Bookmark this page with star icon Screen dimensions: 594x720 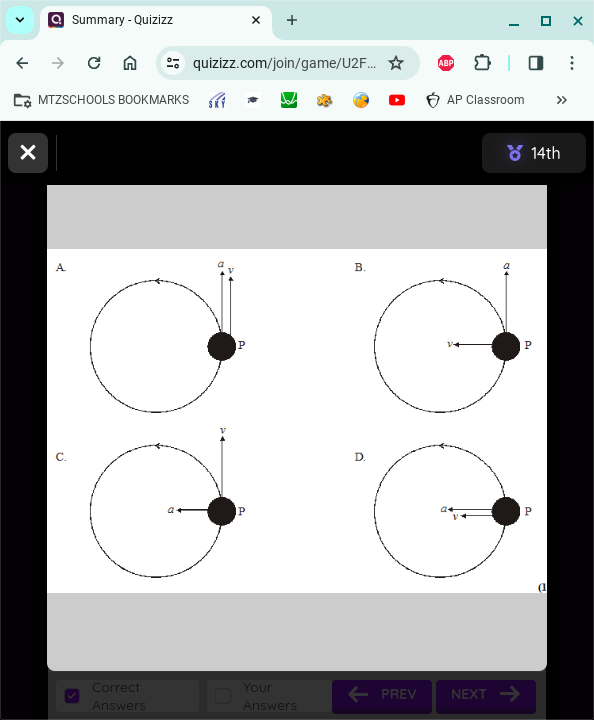[x=396, y=63]
